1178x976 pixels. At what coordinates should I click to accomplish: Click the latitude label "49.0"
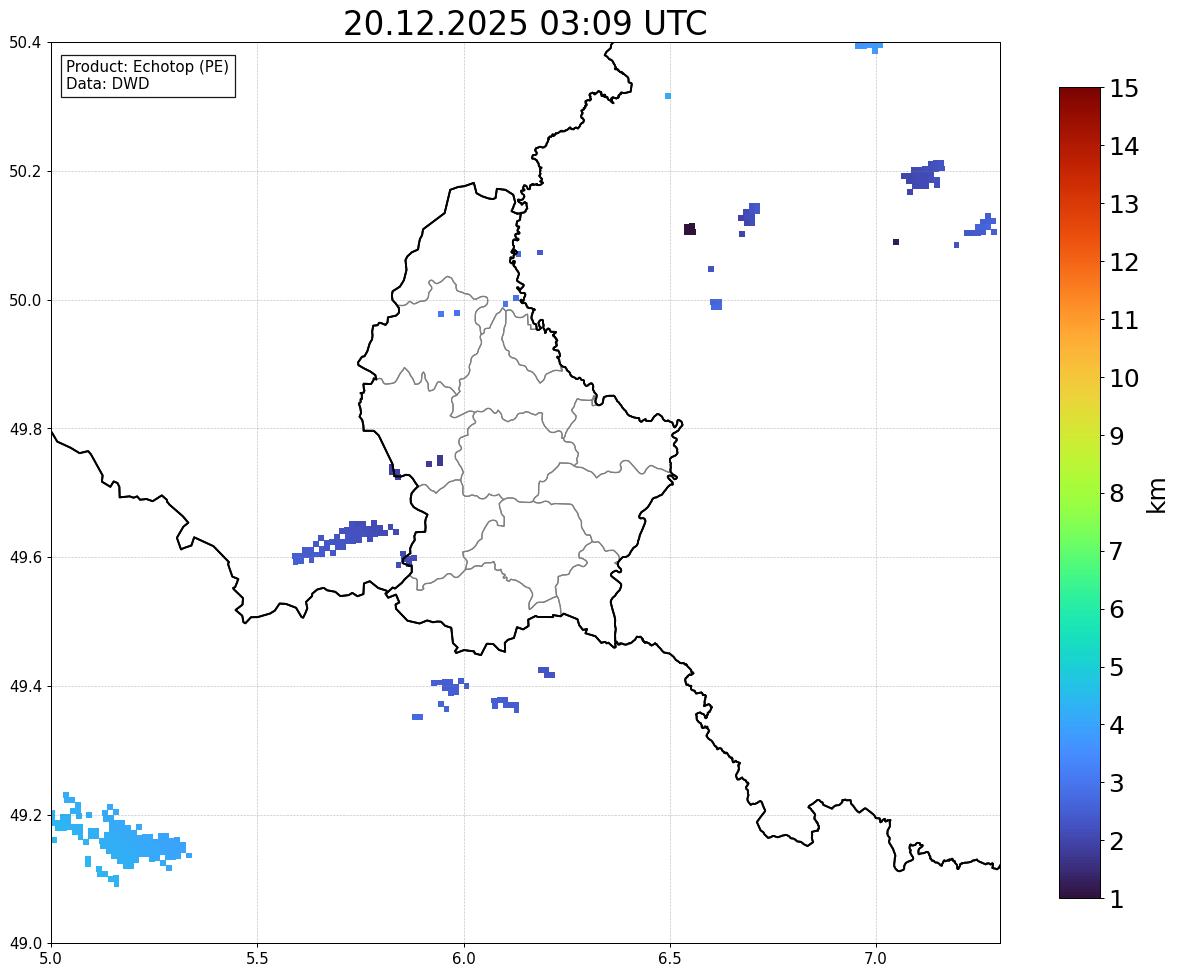(x=25, y=944)
